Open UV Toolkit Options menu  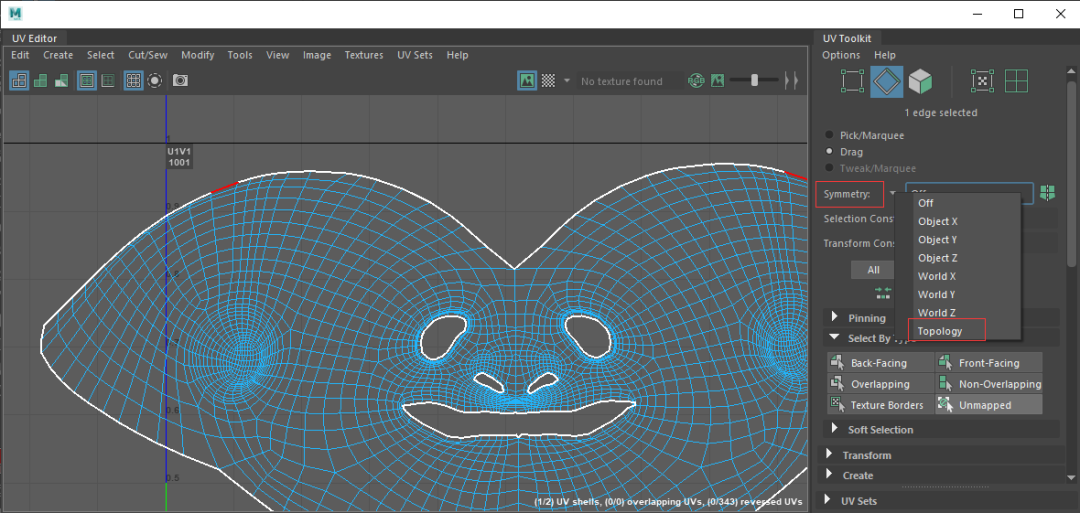[x=841, y=55]
